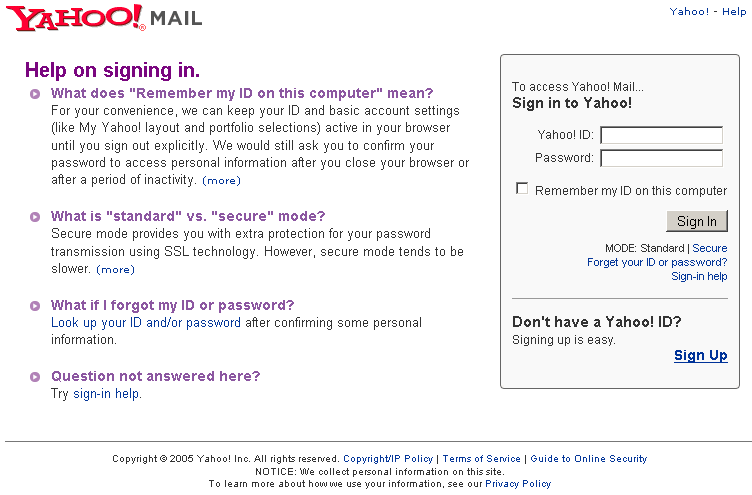This screenshot has width=752, height=495.
Task: Click the bullet icon beside the "standard vs. secure" question
Action: pyautogui.click(x=35, y=217)
